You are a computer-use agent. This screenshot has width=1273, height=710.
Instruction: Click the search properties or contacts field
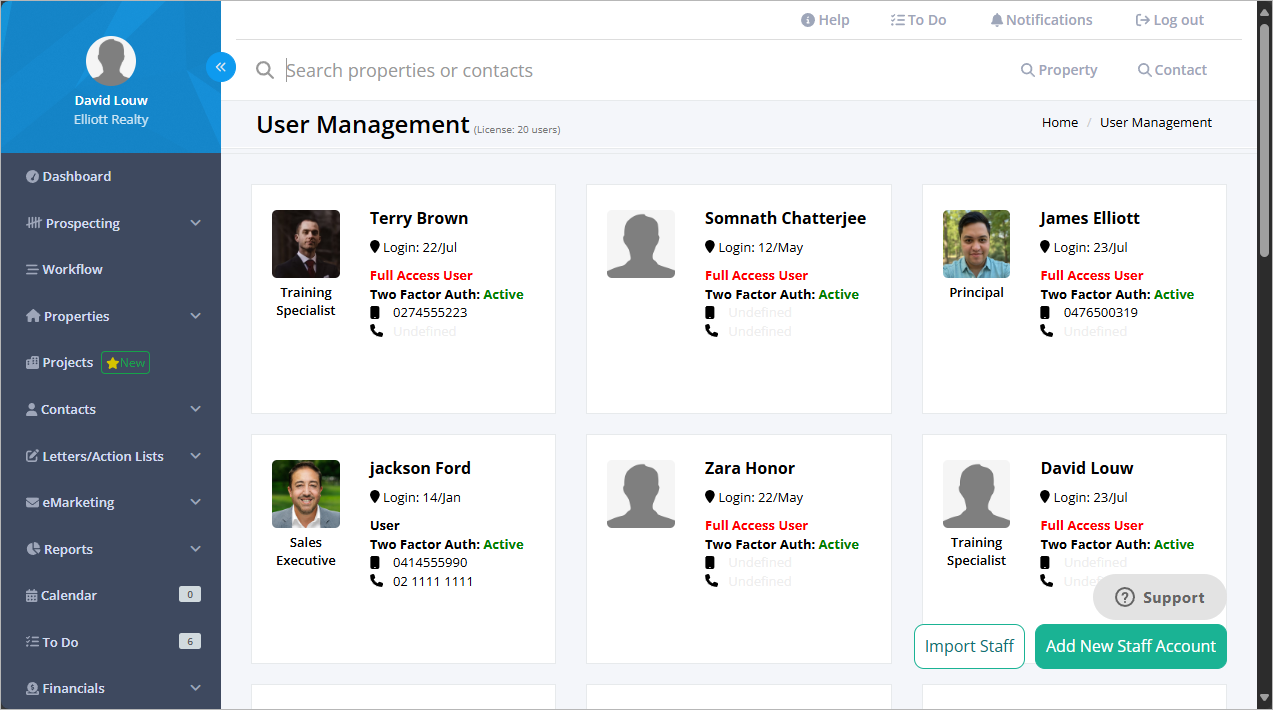coord(640,70)
